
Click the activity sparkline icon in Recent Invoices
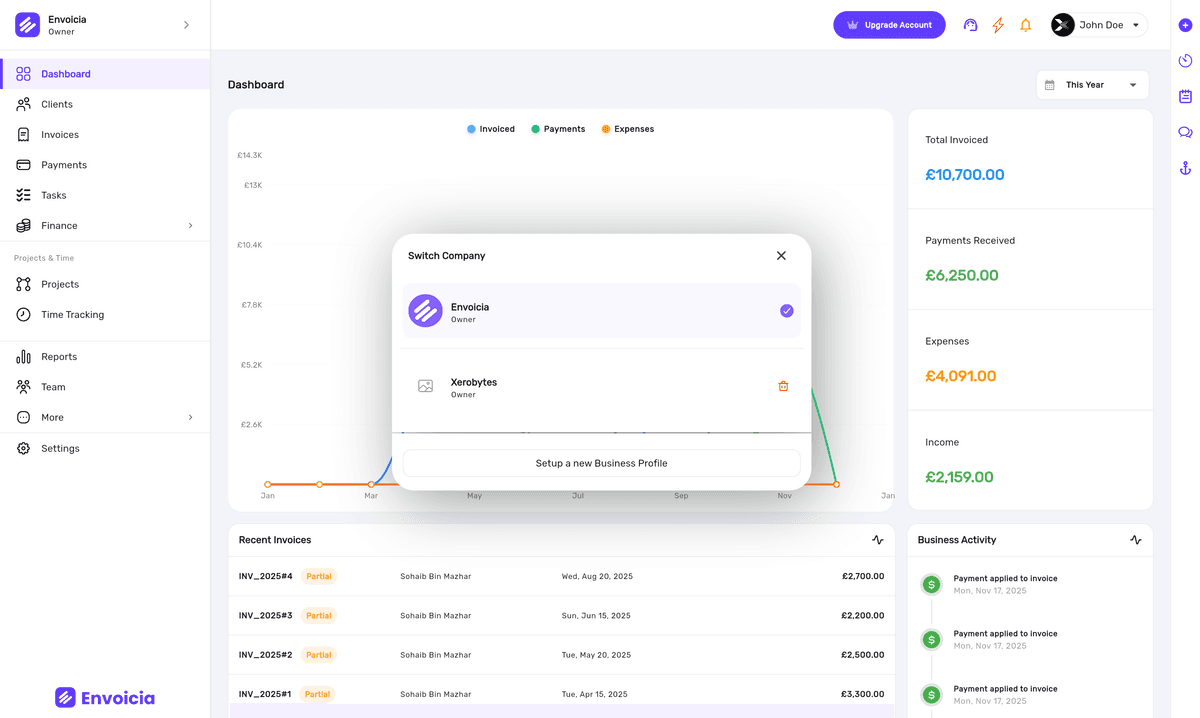[877, 539]
